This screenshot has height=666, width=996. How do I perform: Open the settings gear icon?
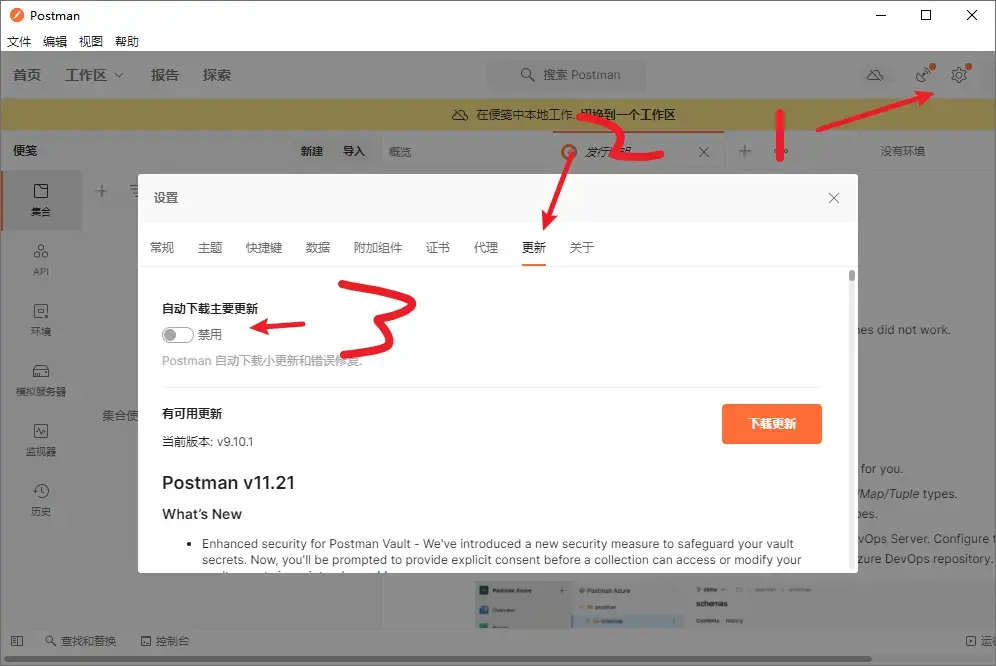(x=958, y=75)
